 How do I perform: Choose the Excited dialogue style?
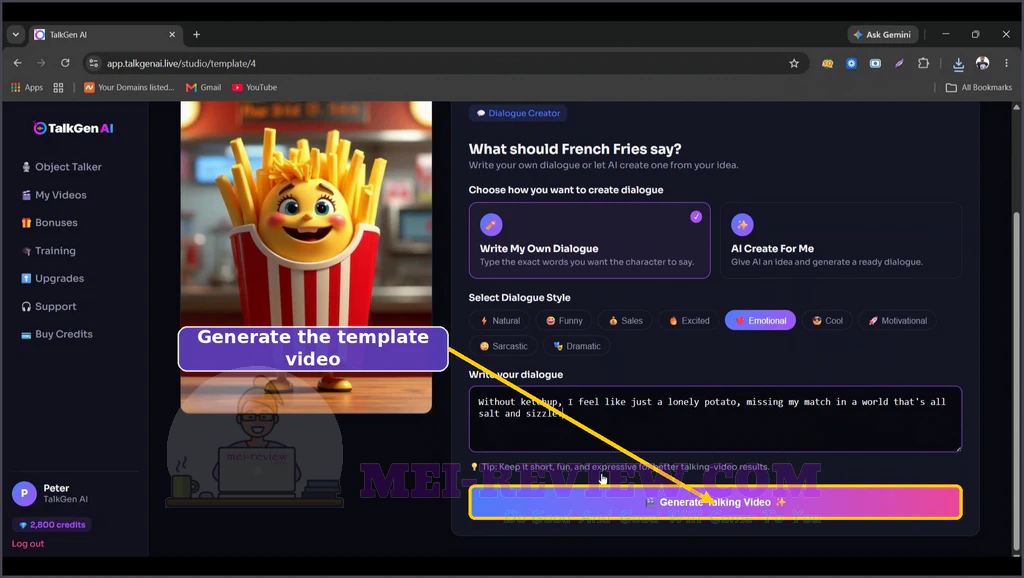[689, 321]
